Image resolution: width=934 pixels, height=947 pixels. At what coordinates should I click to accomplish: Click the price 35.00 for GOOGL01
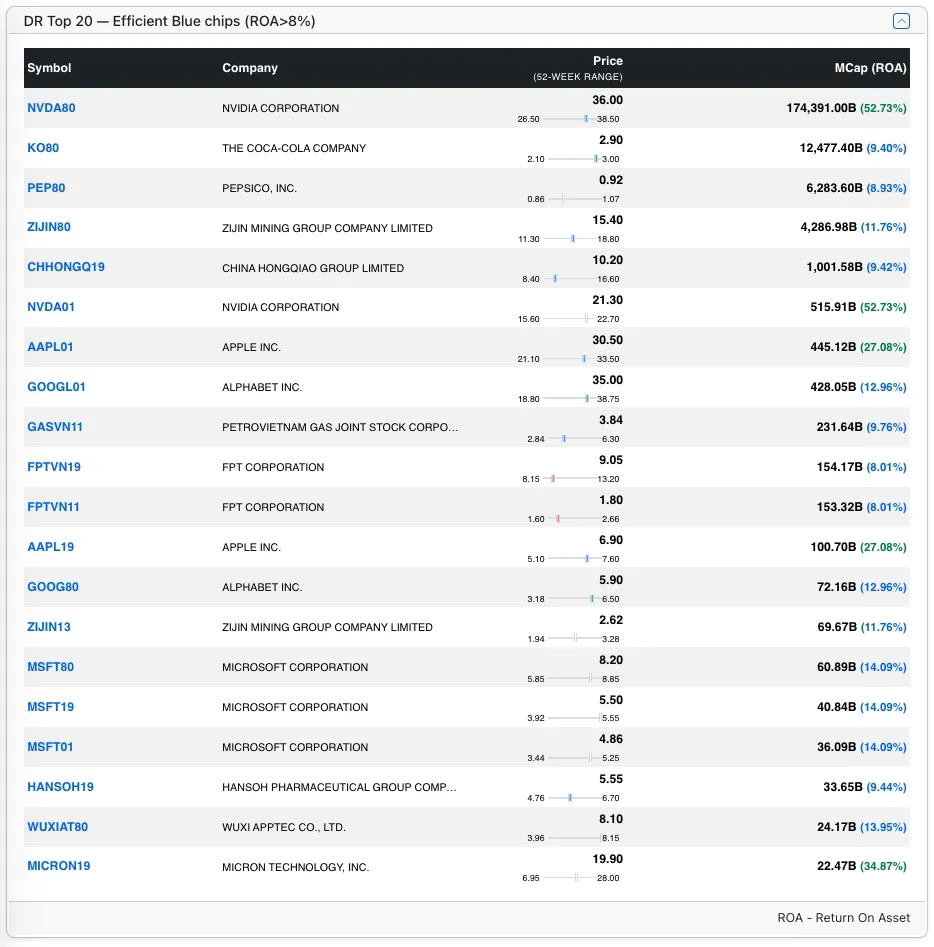607,380
